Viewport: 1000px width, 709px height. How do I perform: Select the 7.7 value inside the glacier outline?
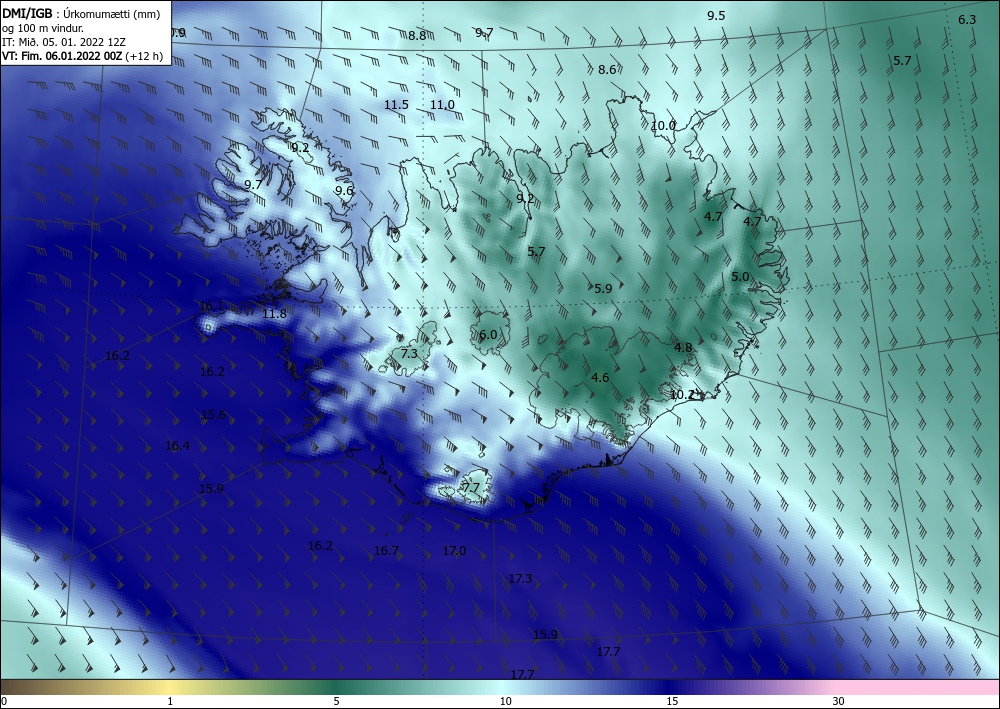(x=471, y=488)
